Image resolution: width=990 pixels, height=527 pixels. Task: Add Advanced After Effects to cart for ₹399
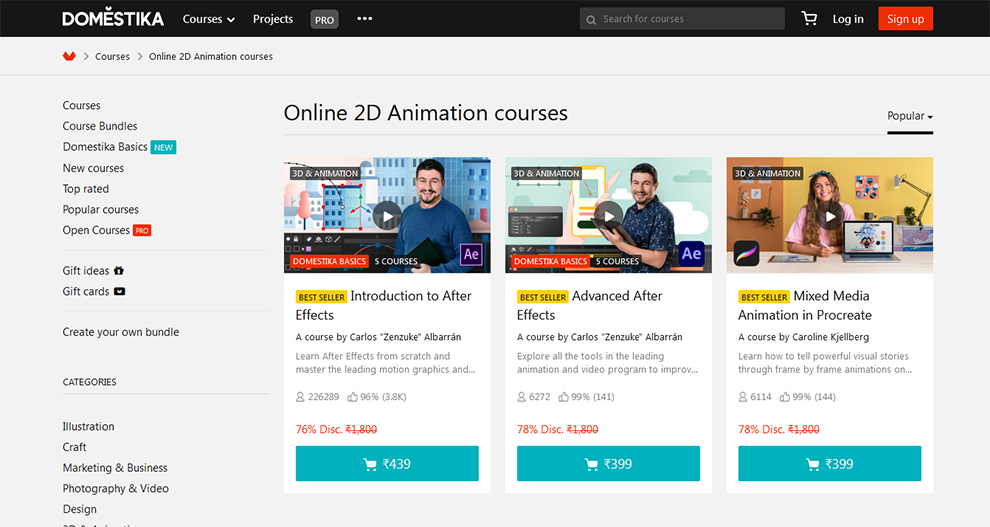(609, 464)
